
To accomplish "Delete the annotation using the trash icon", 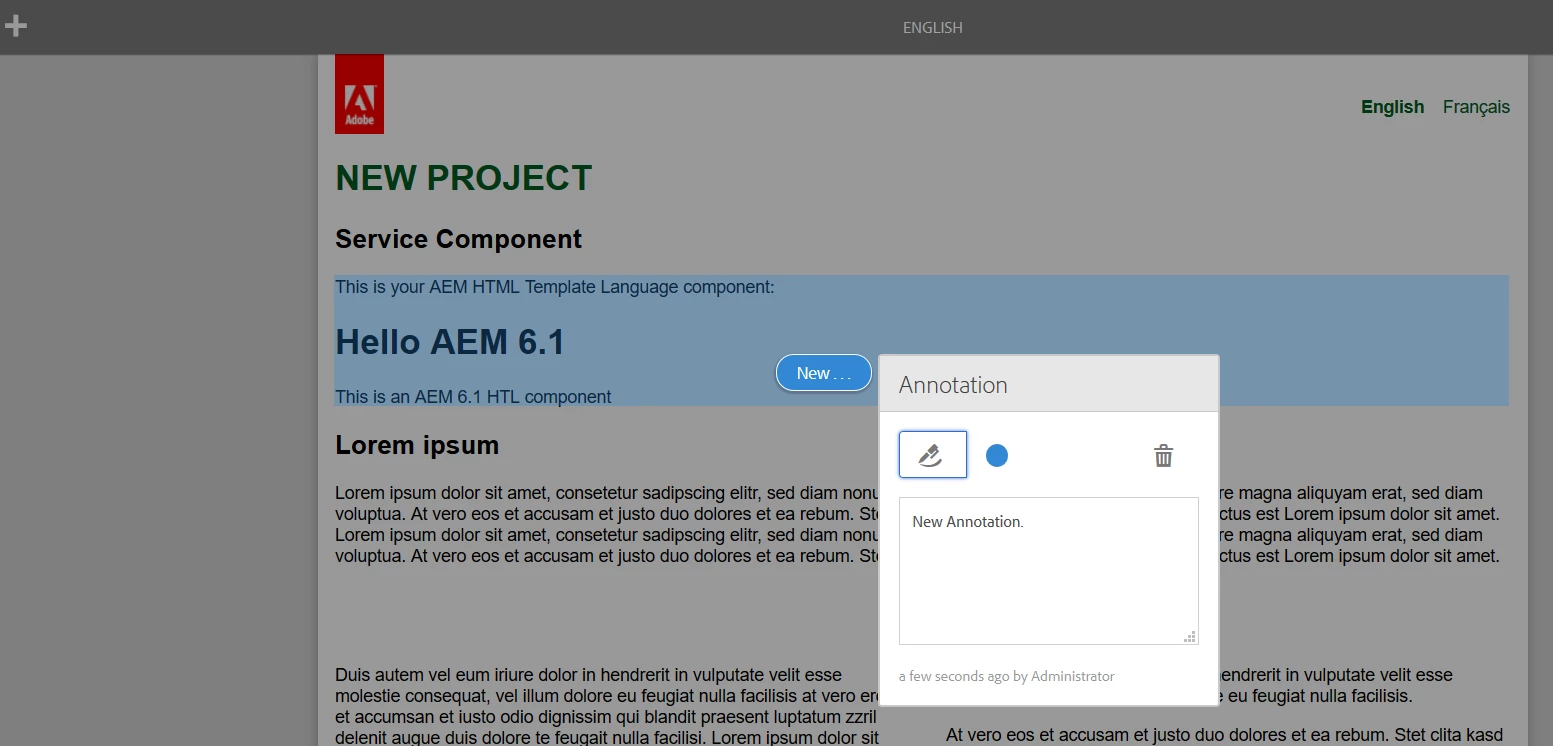I will [x=1163, y=456].
